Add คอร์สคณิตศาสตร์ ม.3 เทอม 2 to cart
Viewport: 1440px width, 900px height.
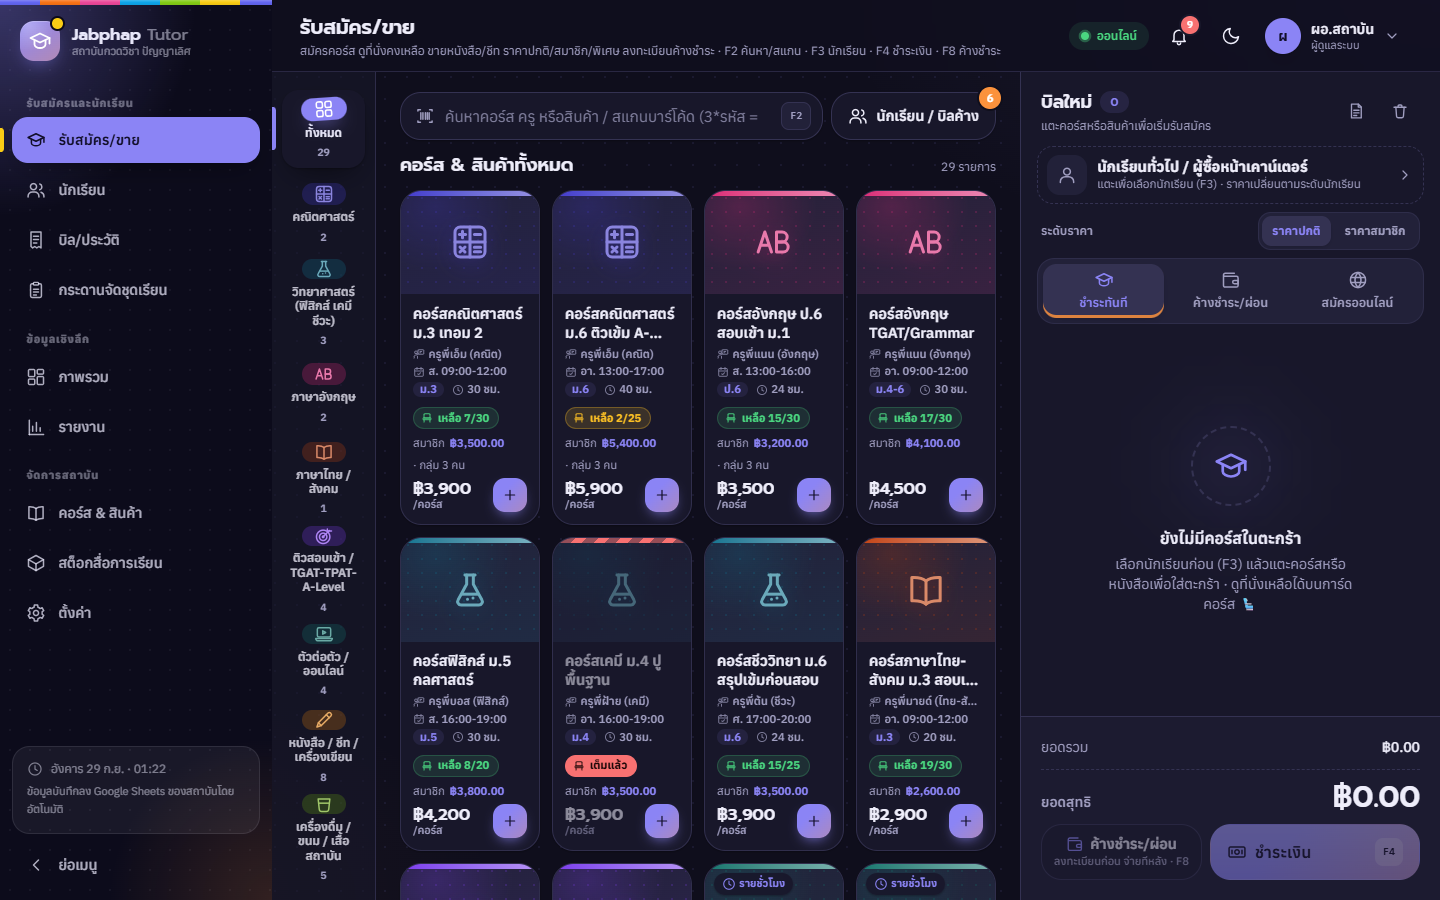pos(510,495)
